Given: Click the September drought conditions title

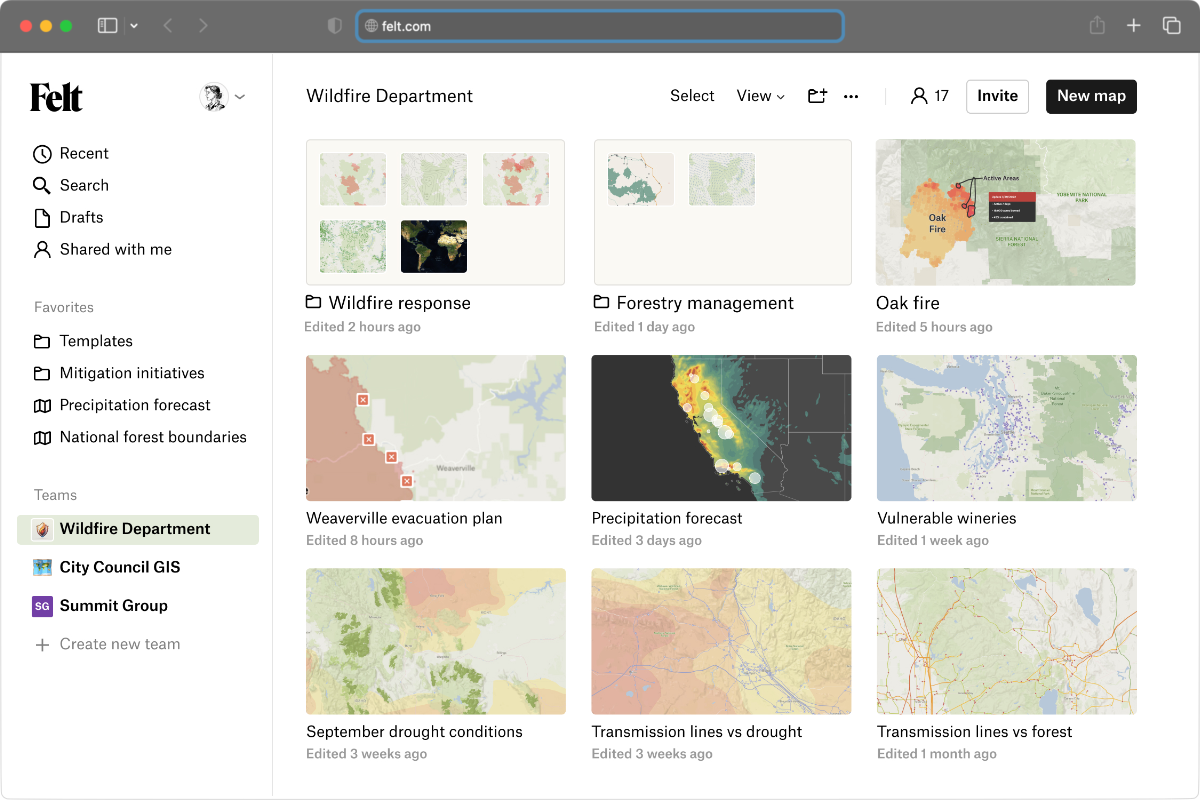Looking at the screenshot, I should pyautogui.click(x=414, y=732).
